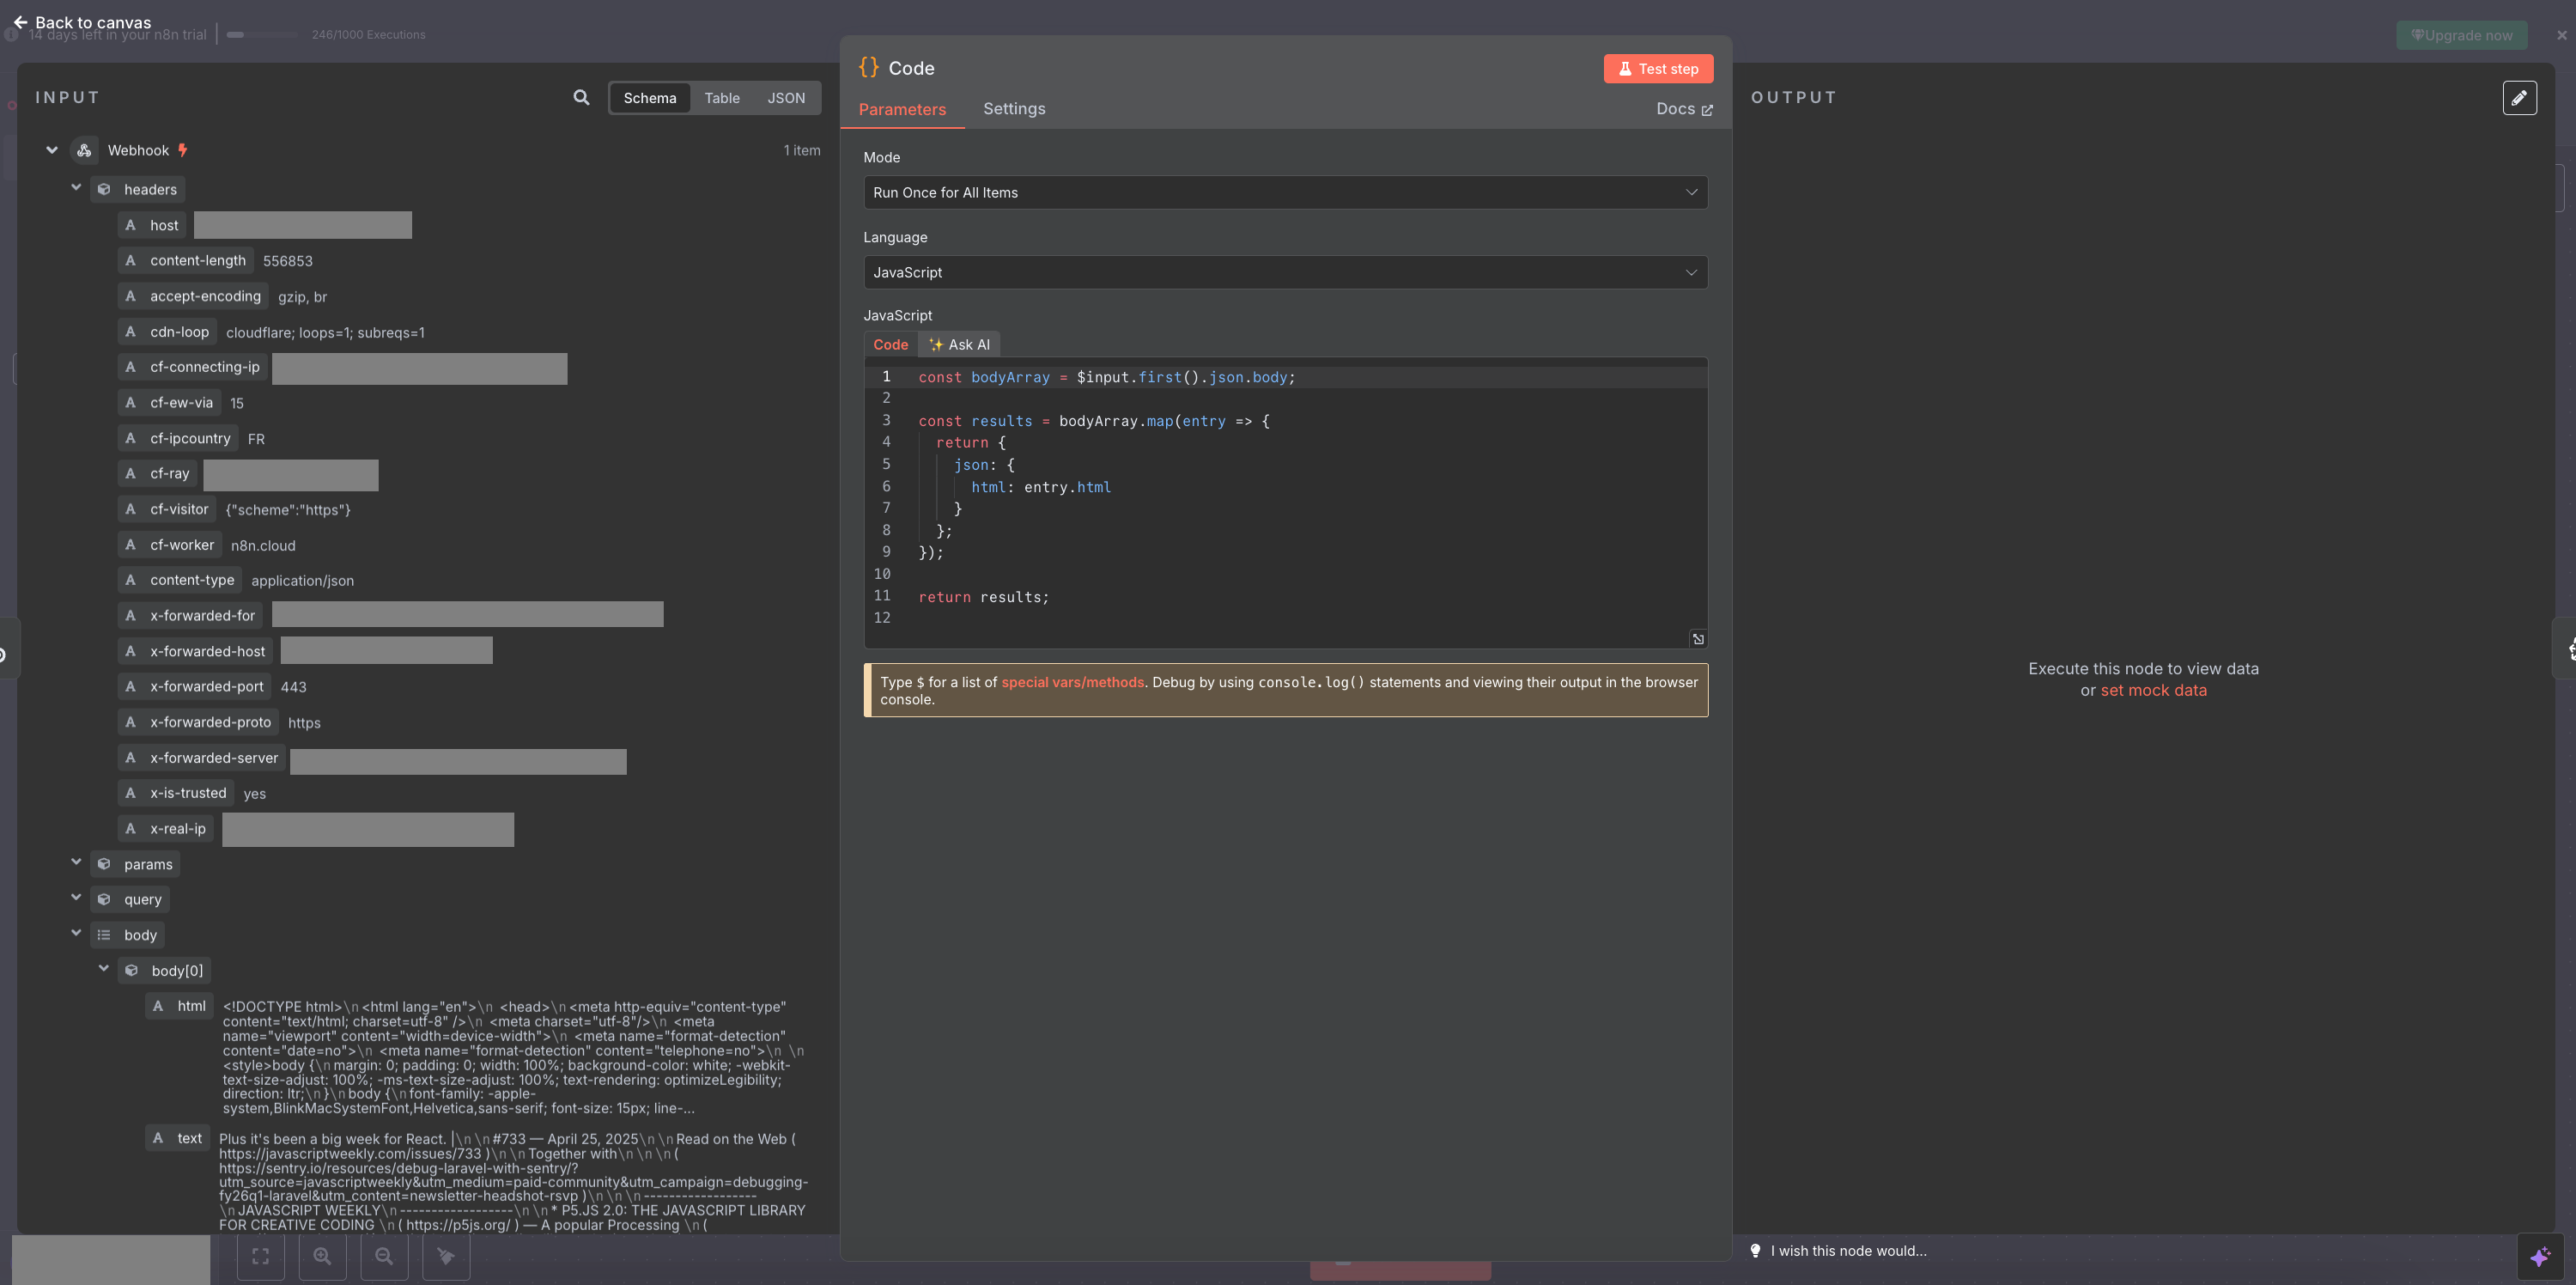The height and width of the screenshot is (1285, 2576).
Task: Click the I wish this node would... prompt
Action: pos(1848,1250)
